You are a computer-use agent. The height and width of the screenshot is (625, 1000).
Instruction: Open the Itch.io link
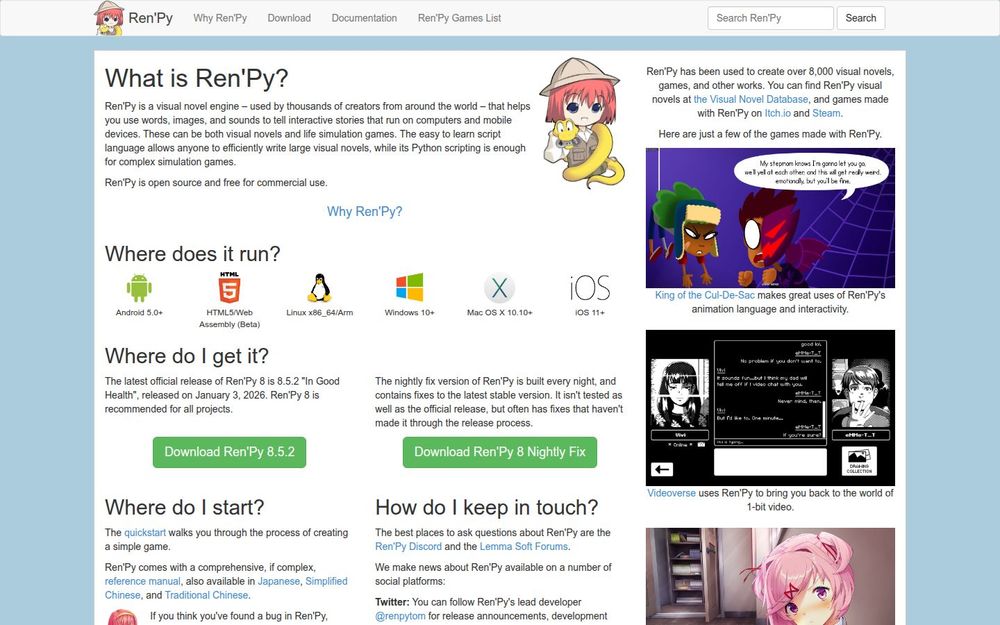coord(777,114)
